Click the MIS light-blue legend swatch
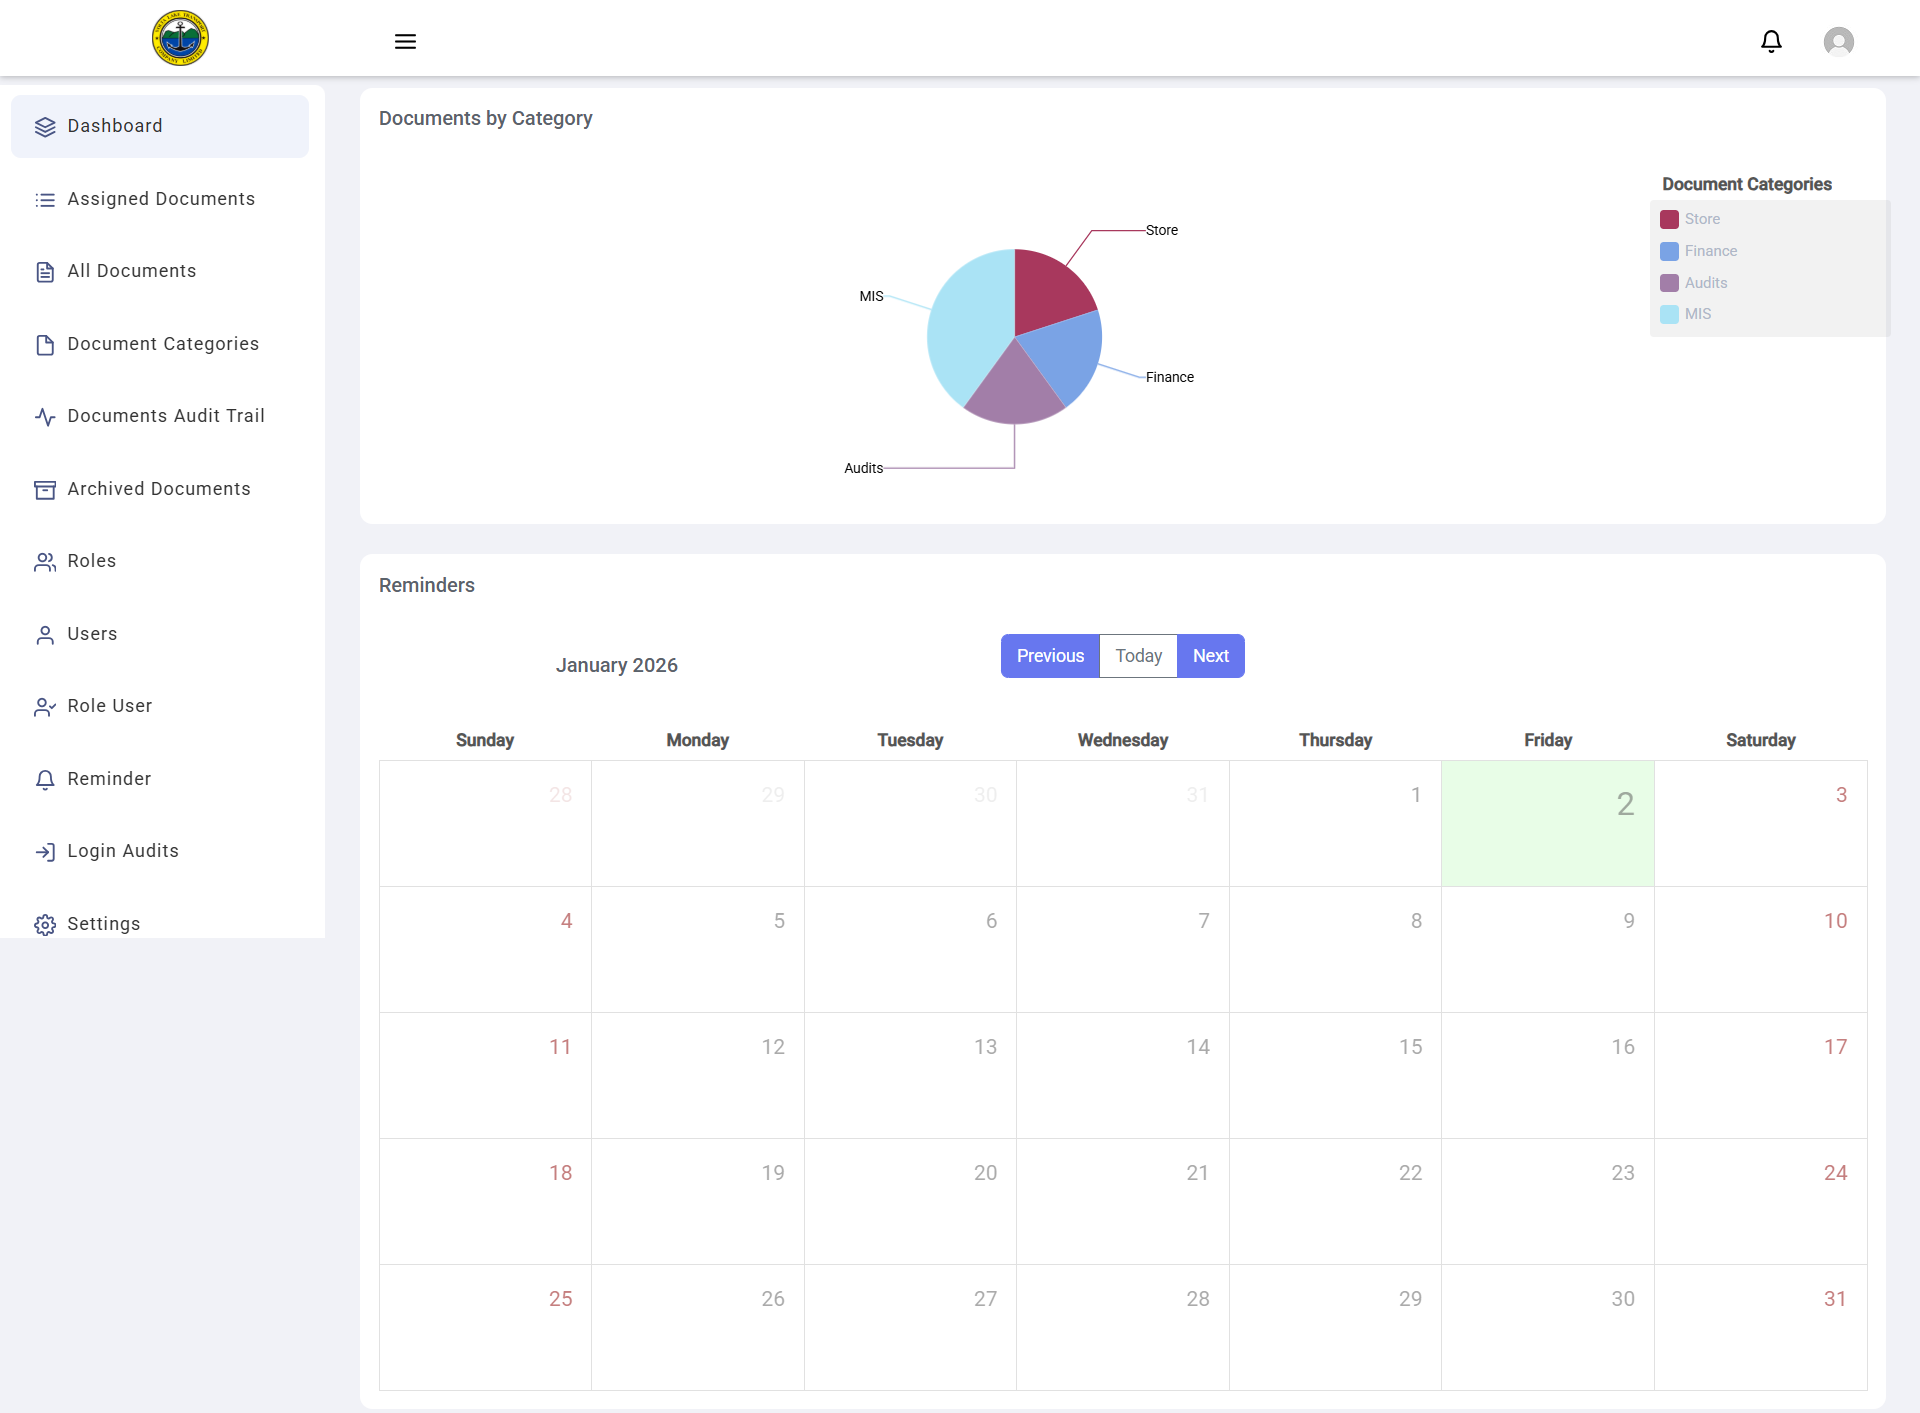The width and height of the screenshot is (1920, 1413). click(1669, 314)
